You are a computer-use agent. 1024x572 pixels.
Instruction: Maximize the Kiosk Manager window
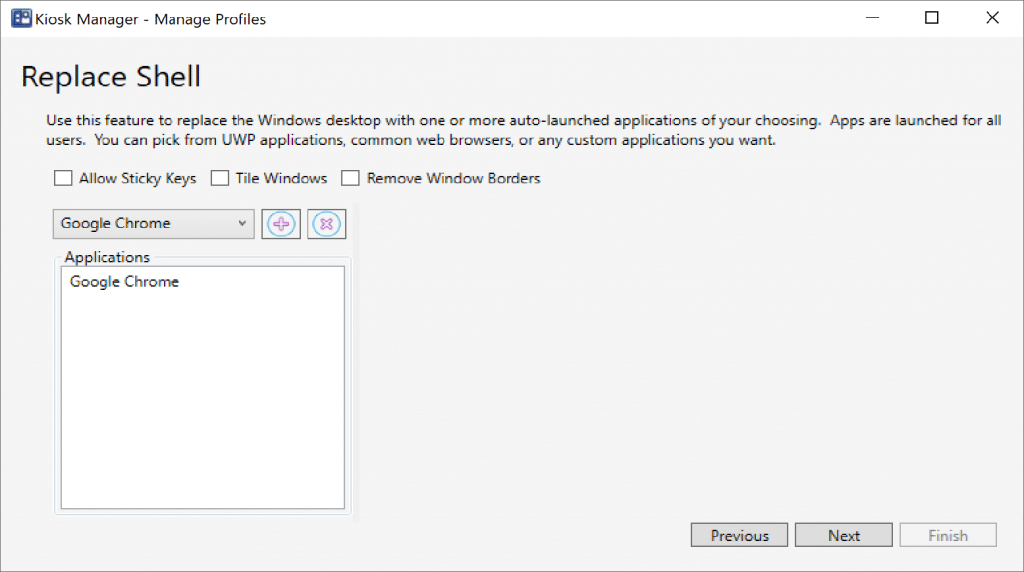point(932,18)
